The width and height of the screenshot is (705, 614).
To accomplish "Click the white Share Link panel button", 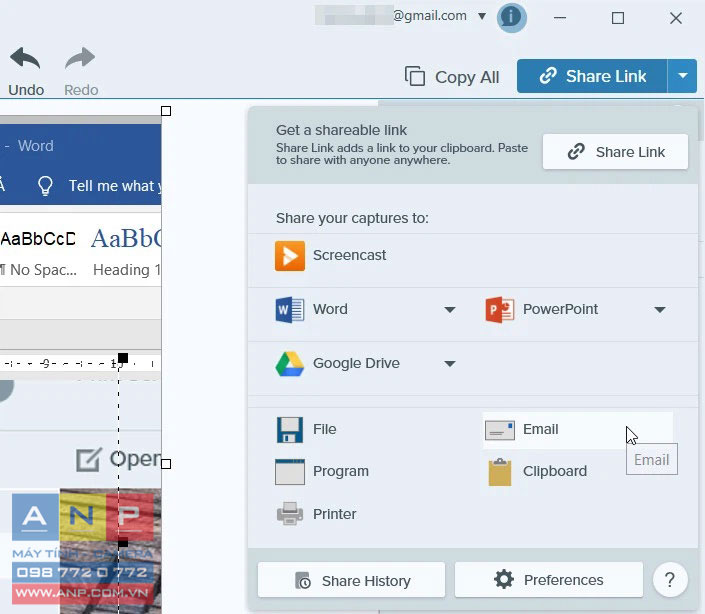I will click(615, 152).
